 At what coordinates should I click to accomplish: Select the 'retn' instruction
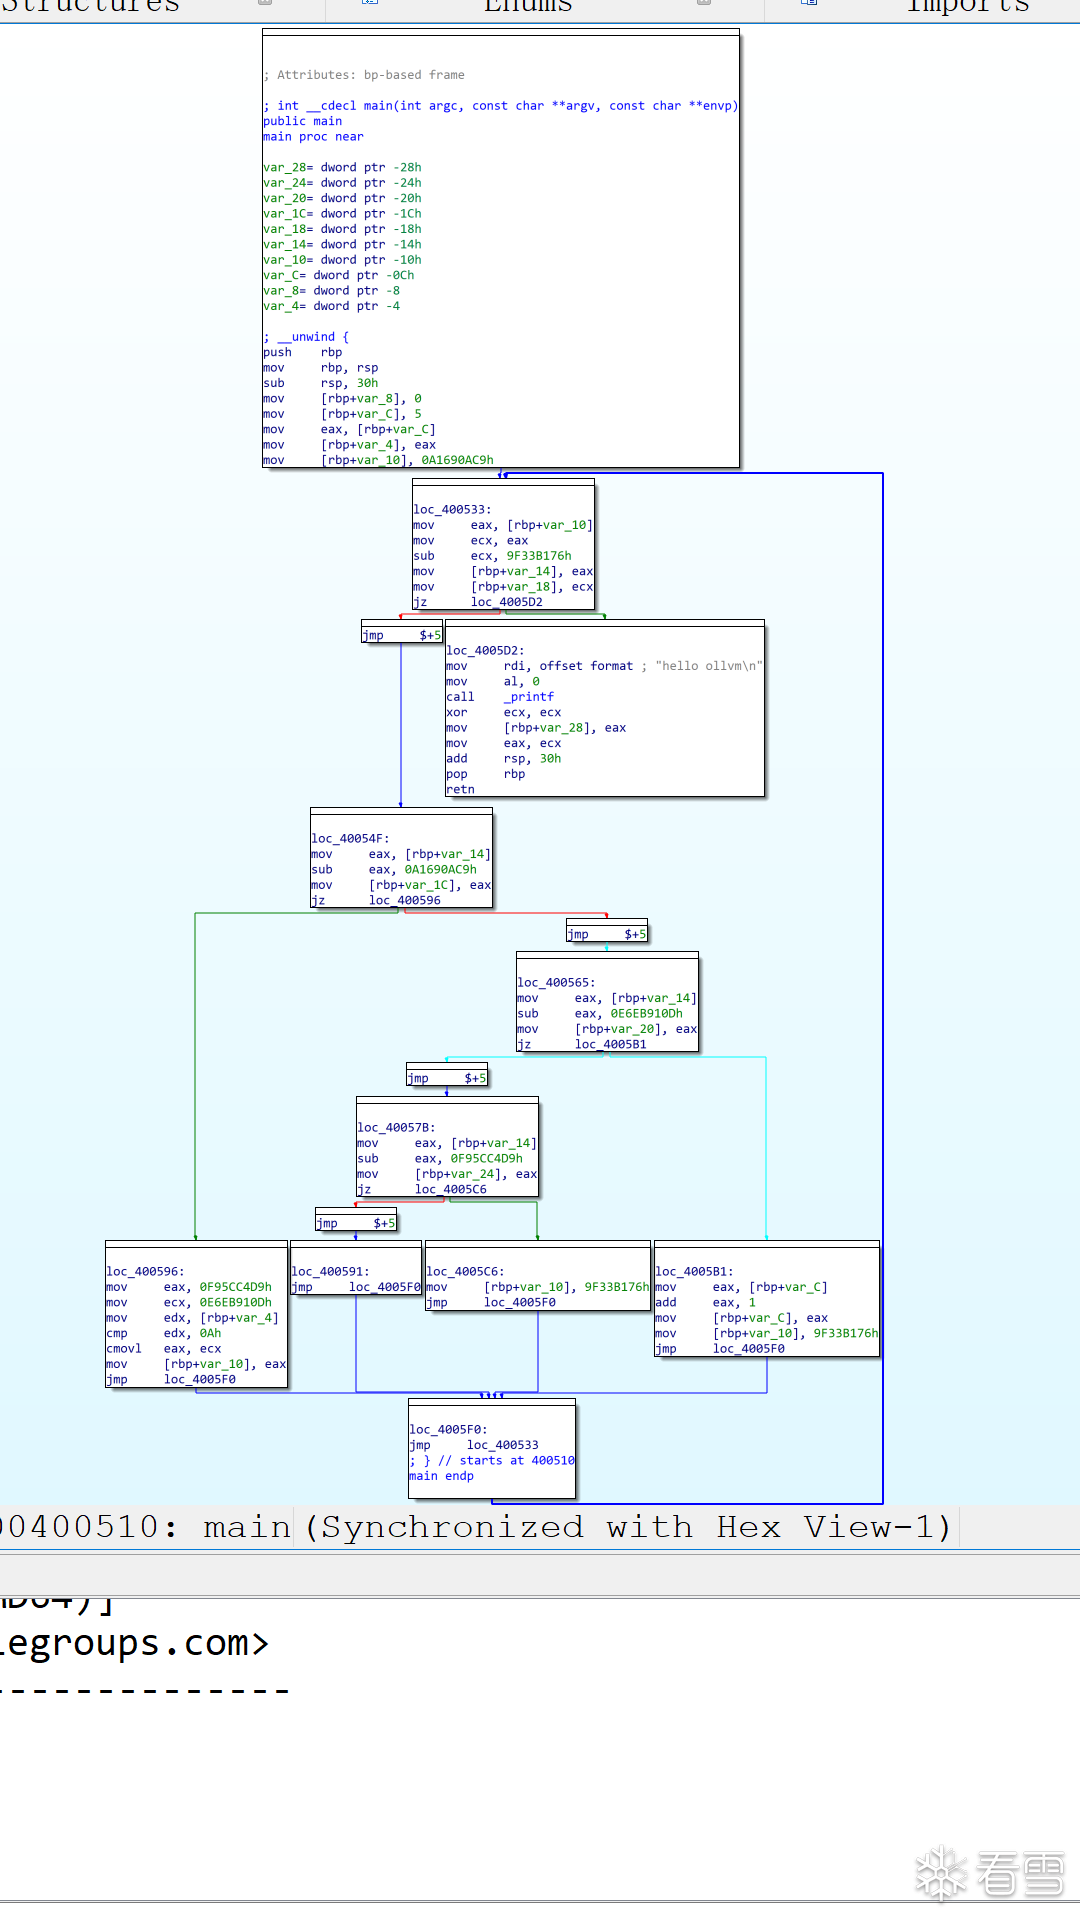coord(461,790)
